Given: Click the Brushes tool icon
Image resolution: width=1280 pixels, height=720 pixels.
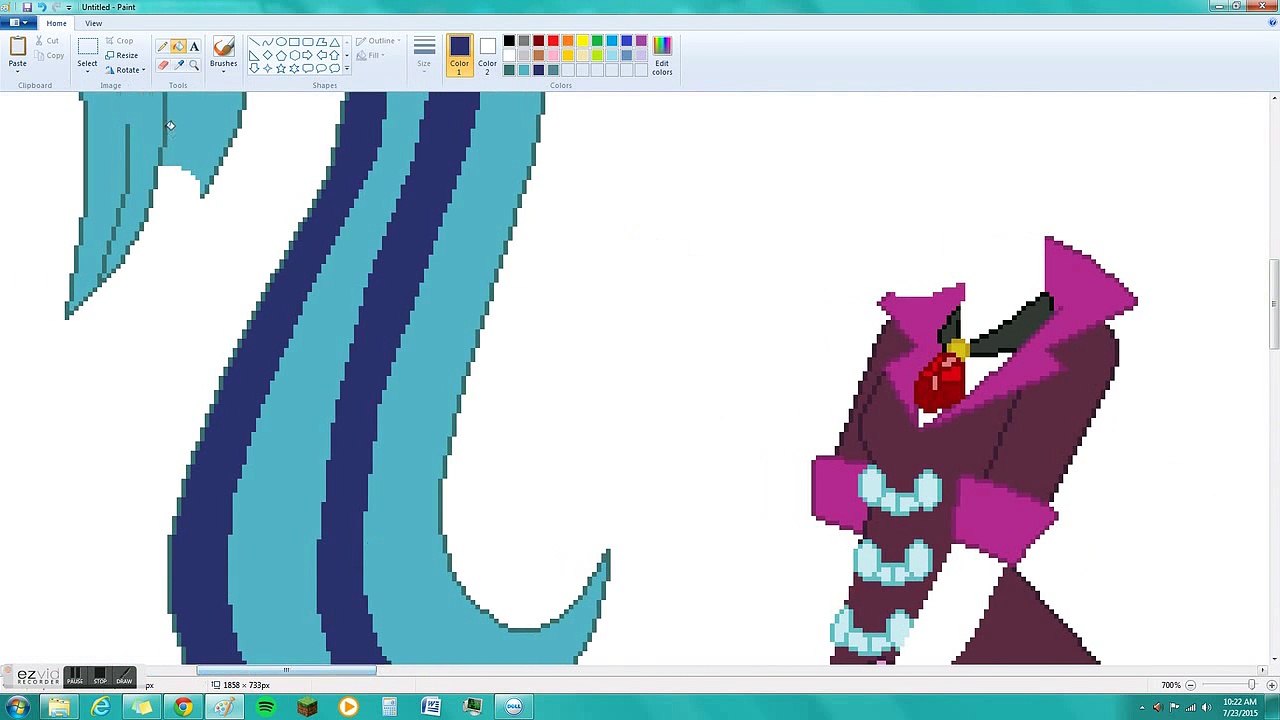Looking at the screenshot, I should pyautogui.click(x=223, y=47).
